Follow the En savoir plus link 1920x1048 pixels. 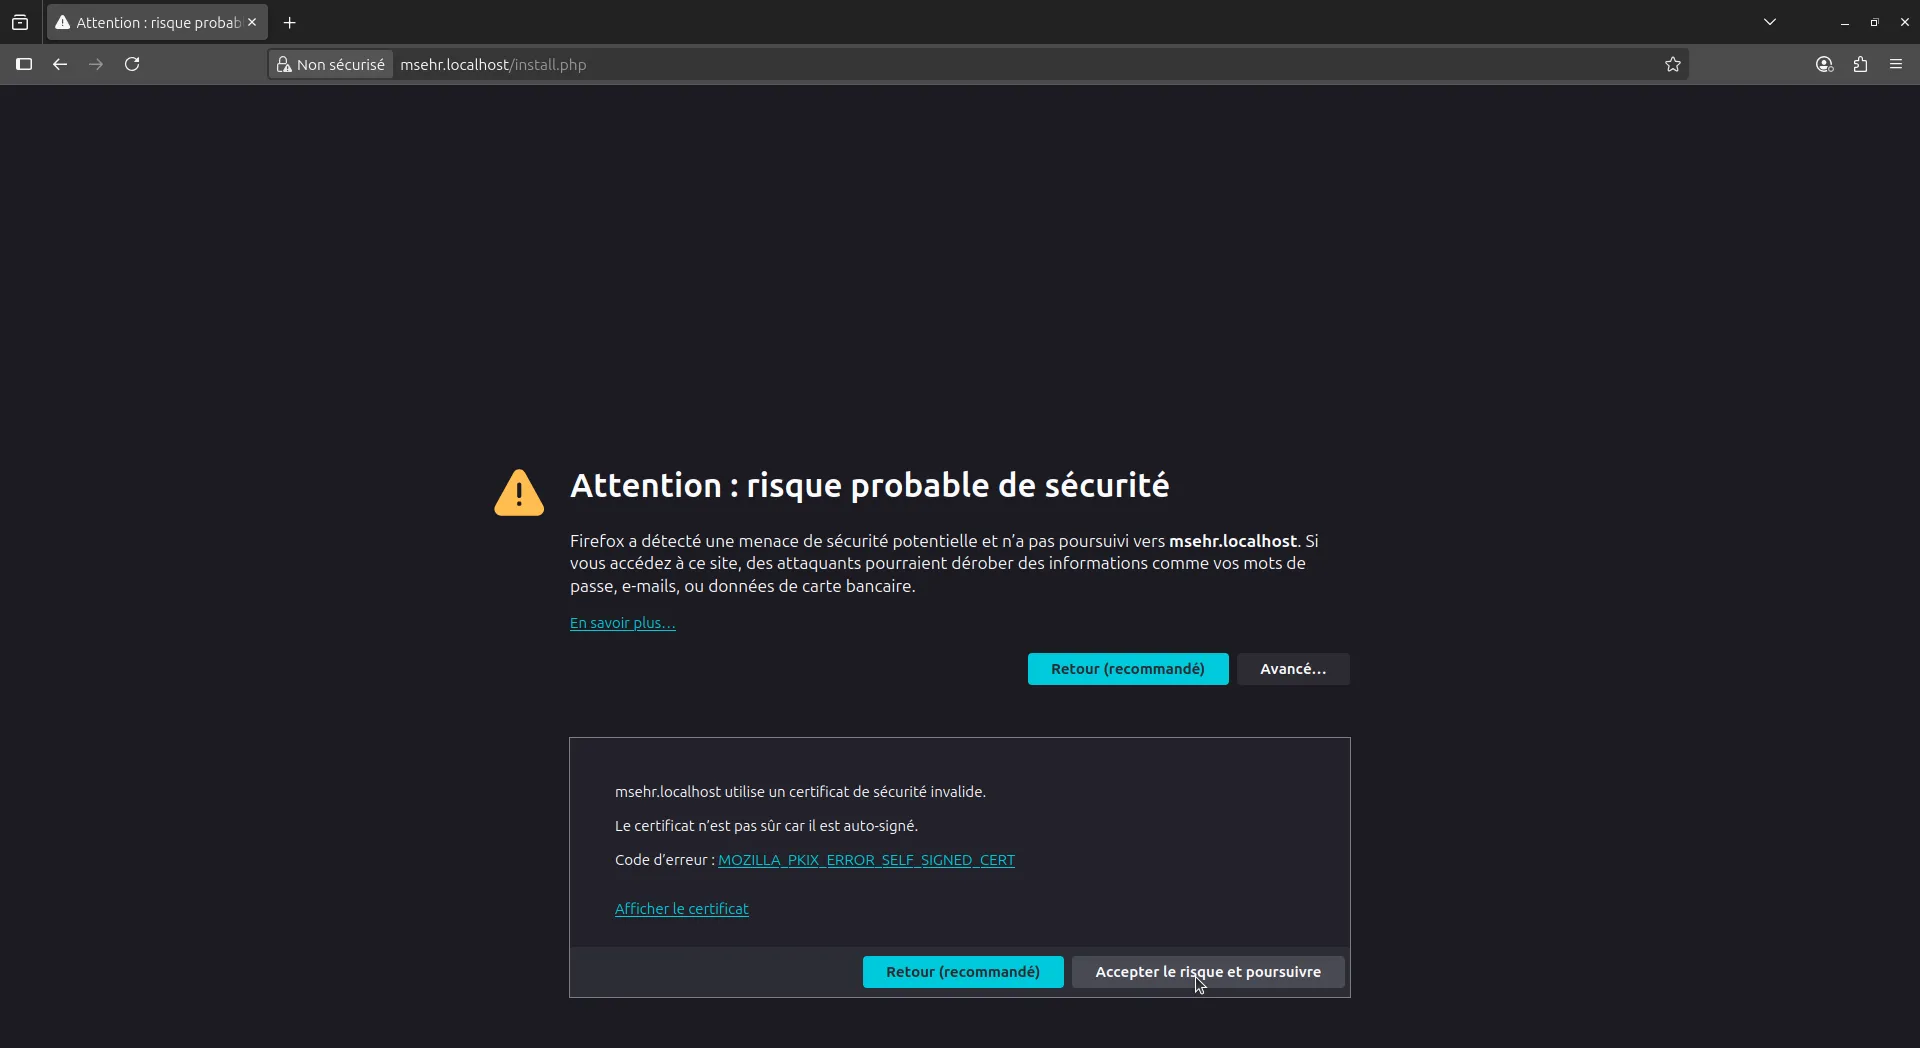(621, 623)
